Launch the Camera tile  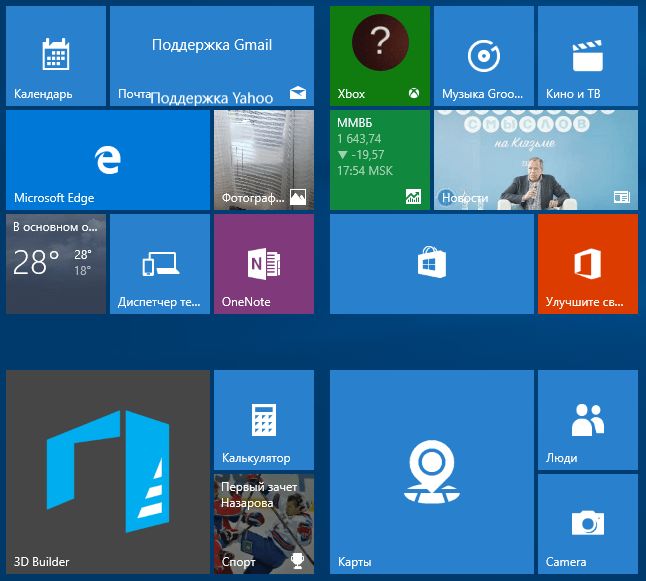[587, 524]
